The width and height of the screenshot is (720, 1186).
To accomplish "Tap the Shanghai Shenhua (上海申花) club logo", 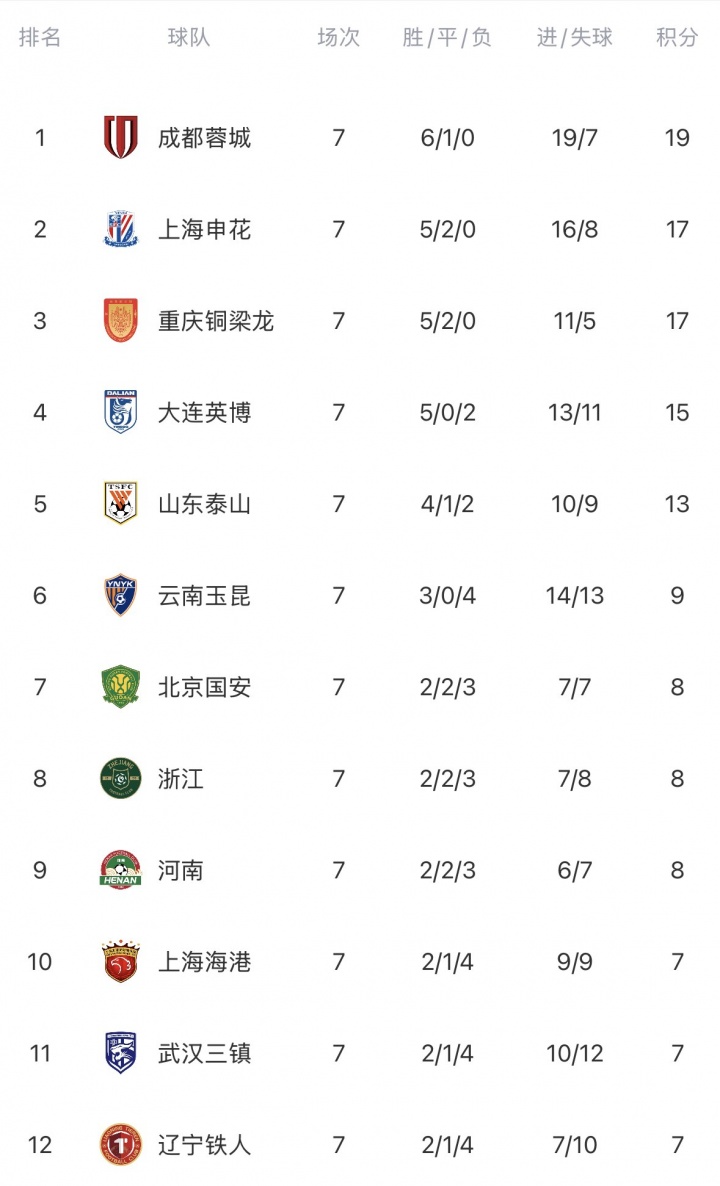I will (x=121, y=229).
